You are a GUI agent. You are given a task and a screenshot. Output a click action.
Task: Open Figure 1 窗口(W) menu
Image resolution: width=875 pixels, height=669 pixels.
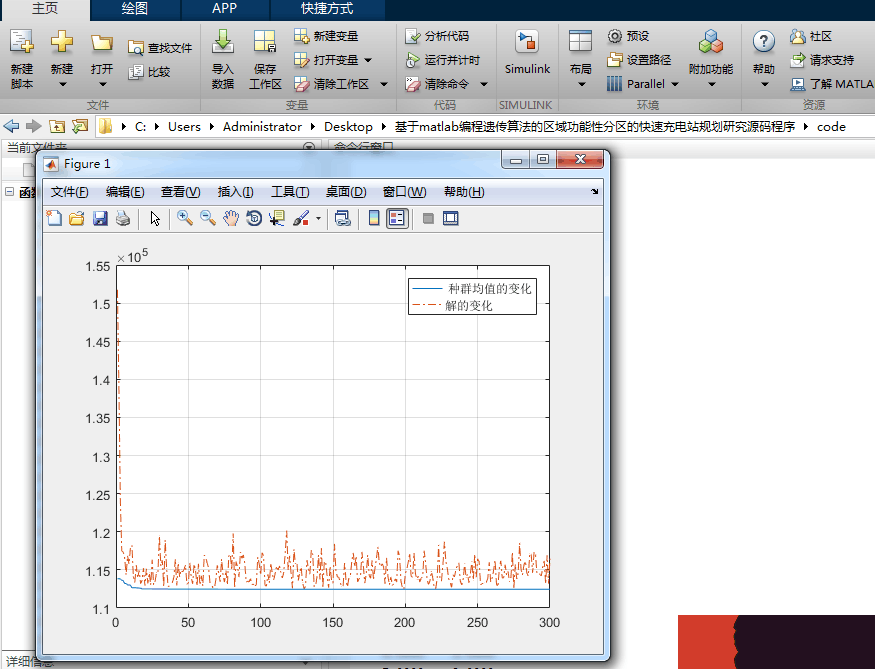pos(405,192)
